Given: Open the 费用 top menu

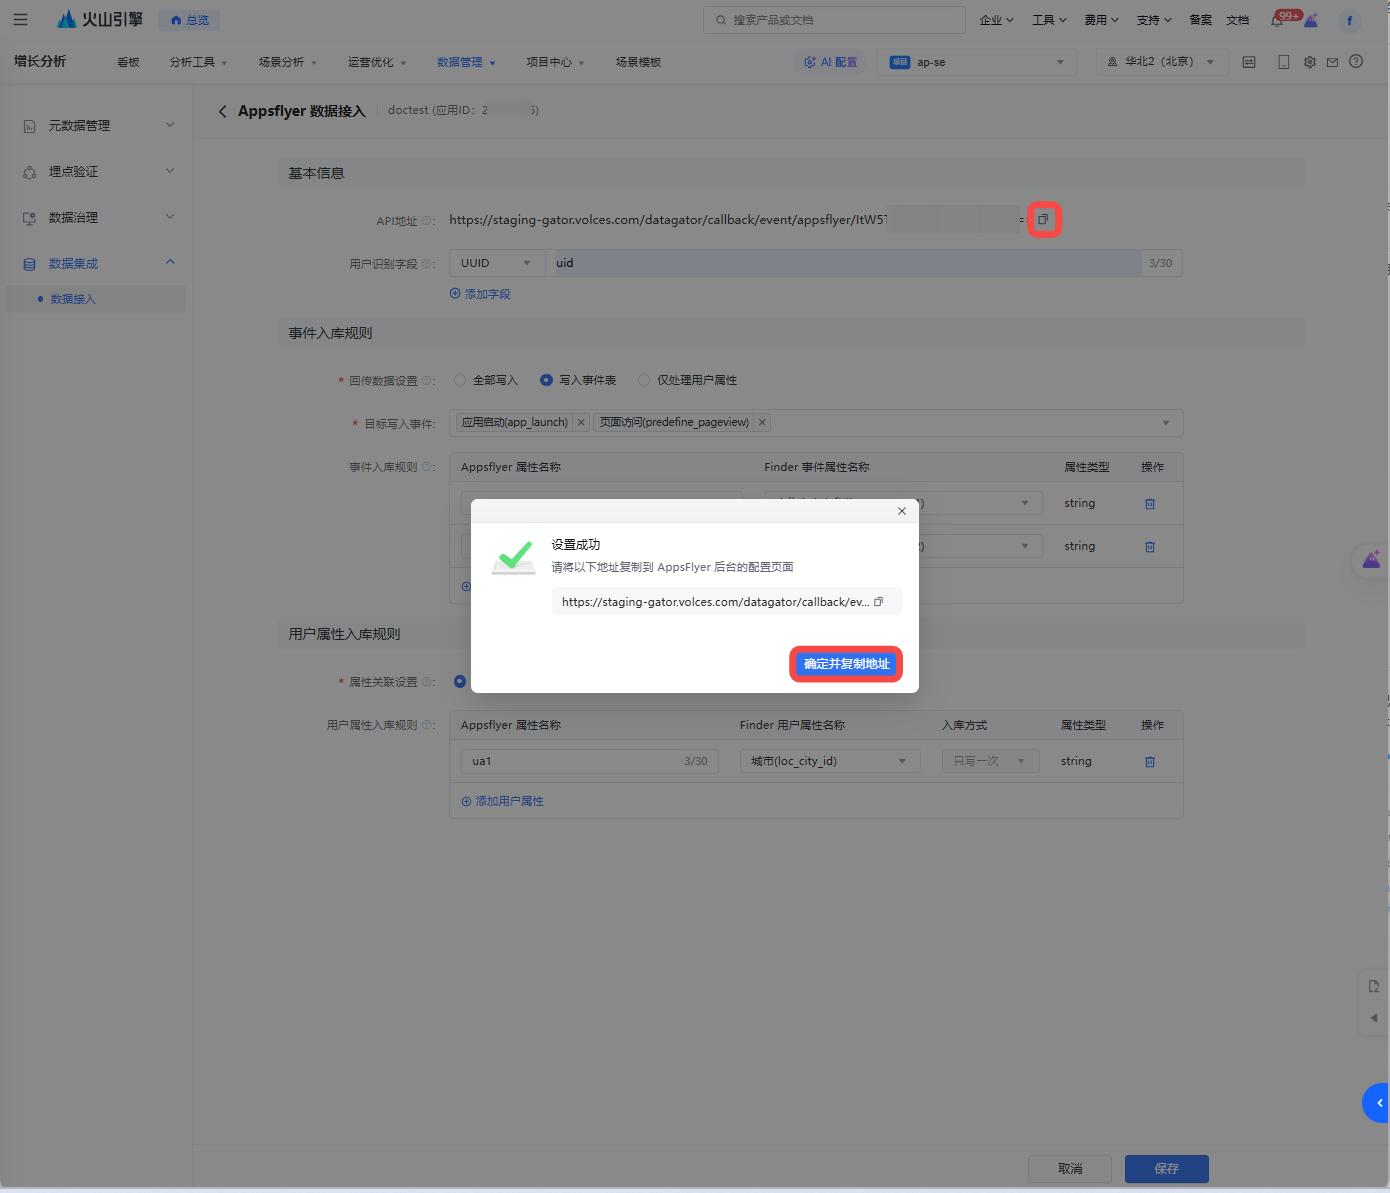Looking at the screenshot, I should [1102, 20].
